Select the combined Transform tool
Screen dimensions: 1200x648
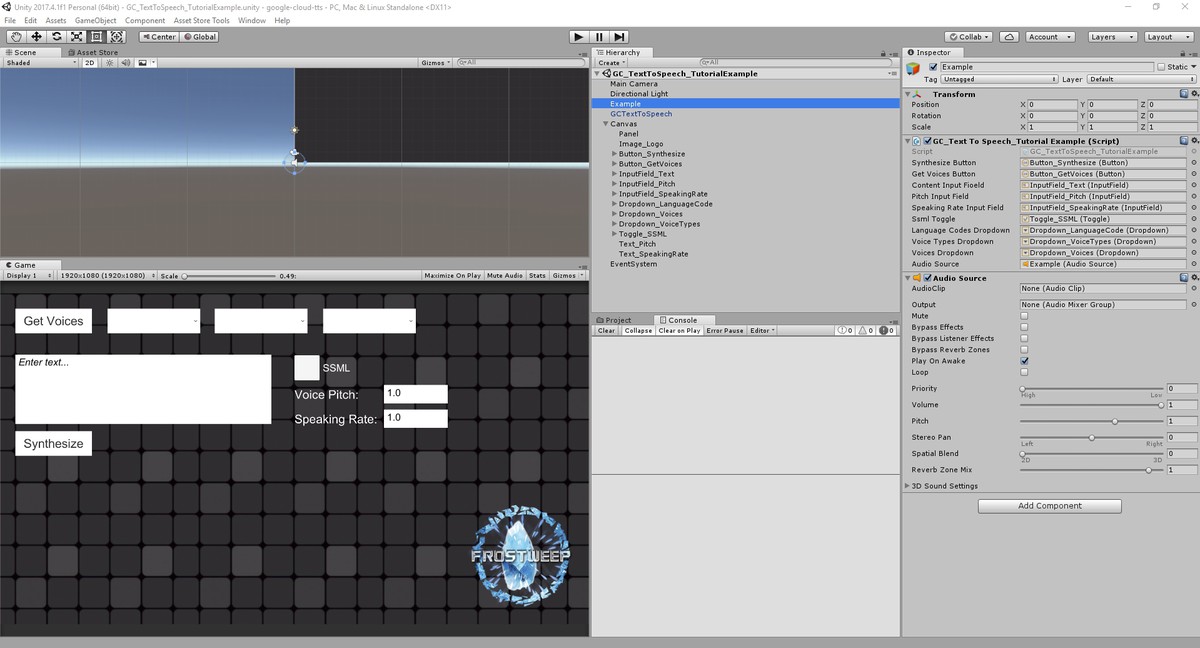pyautogui.click(x=117, y=36)
